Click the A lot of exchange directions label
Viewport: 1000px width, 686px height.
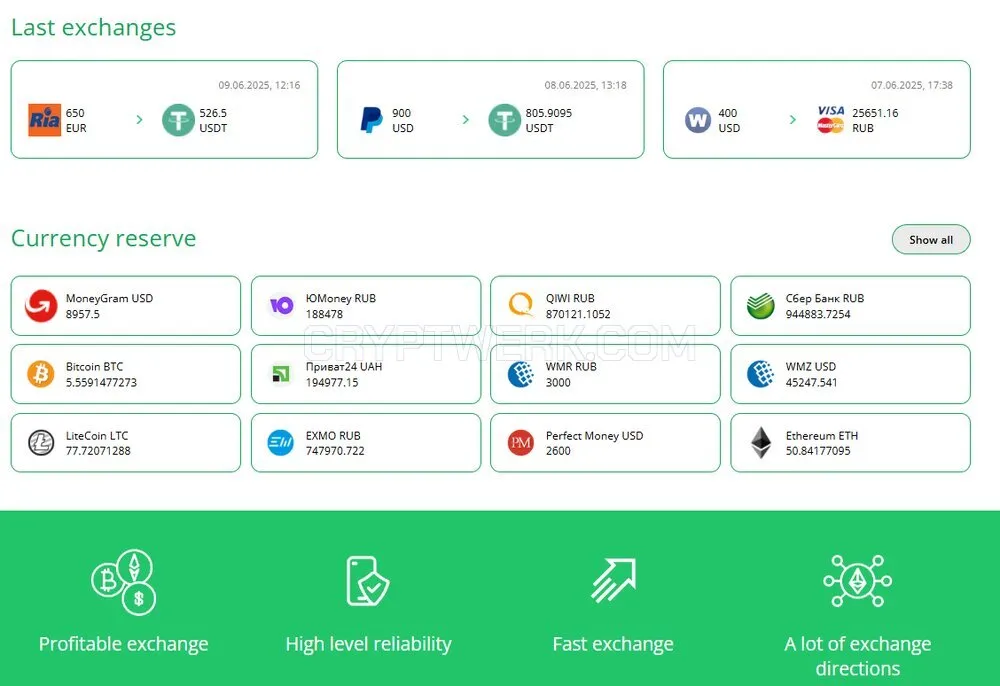point(858,656)
